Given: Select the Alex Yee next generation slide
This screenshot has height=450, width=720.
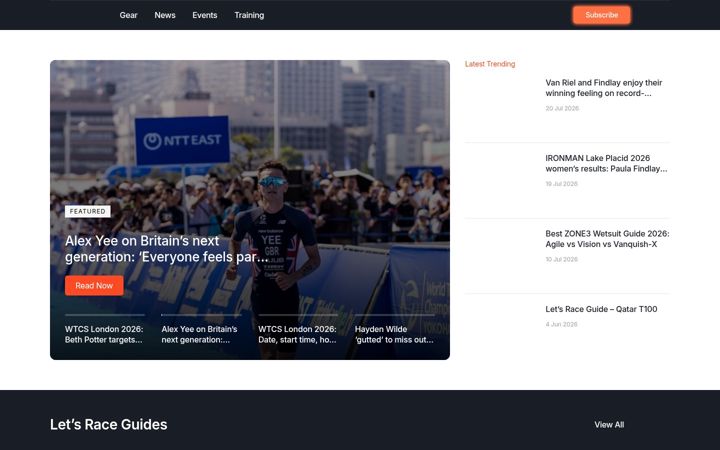Looking at the screenshot, I should tap(201, 334).
